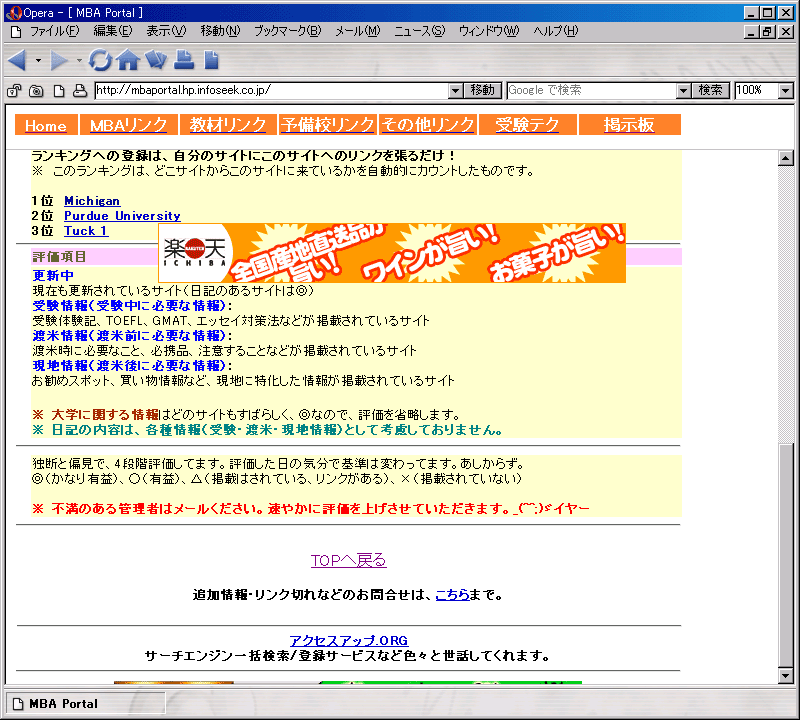
Task: Click the Opera logo in the title bar
Action: (x=14, y=13)
